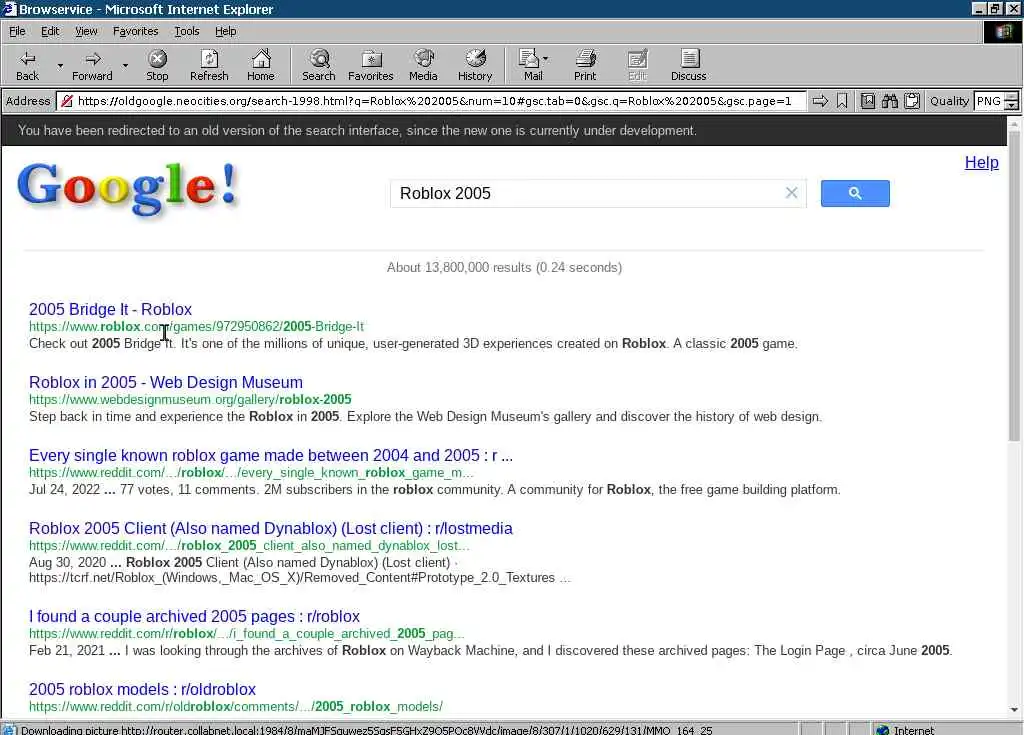The image size is (1024, 735).
Task: Click the page icon in address bar
Action: click(x=66, y=101)
